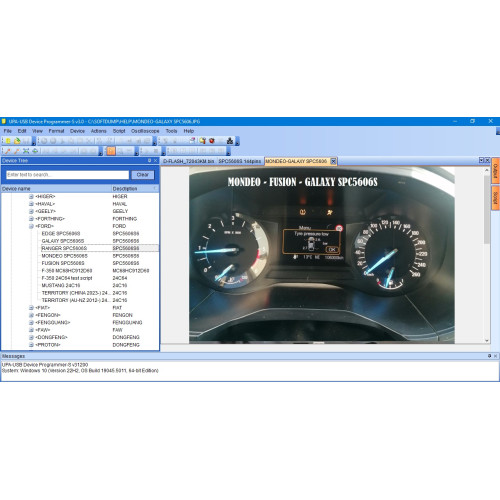Close the Device Tree panel
The image size is (500, 500).
tap(155, 160)
